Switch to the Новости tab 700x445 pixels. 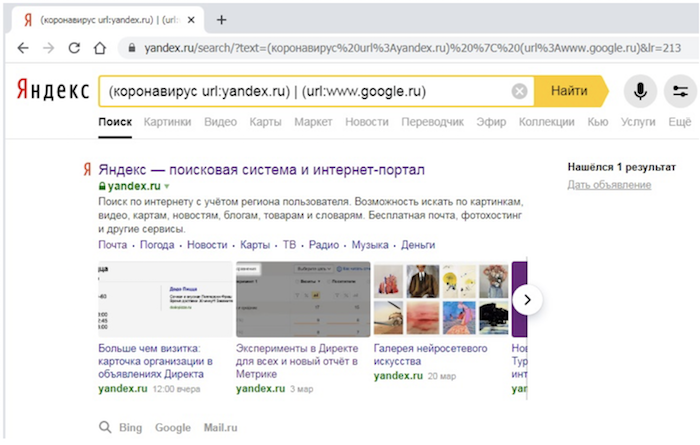(x=367, y=122)
